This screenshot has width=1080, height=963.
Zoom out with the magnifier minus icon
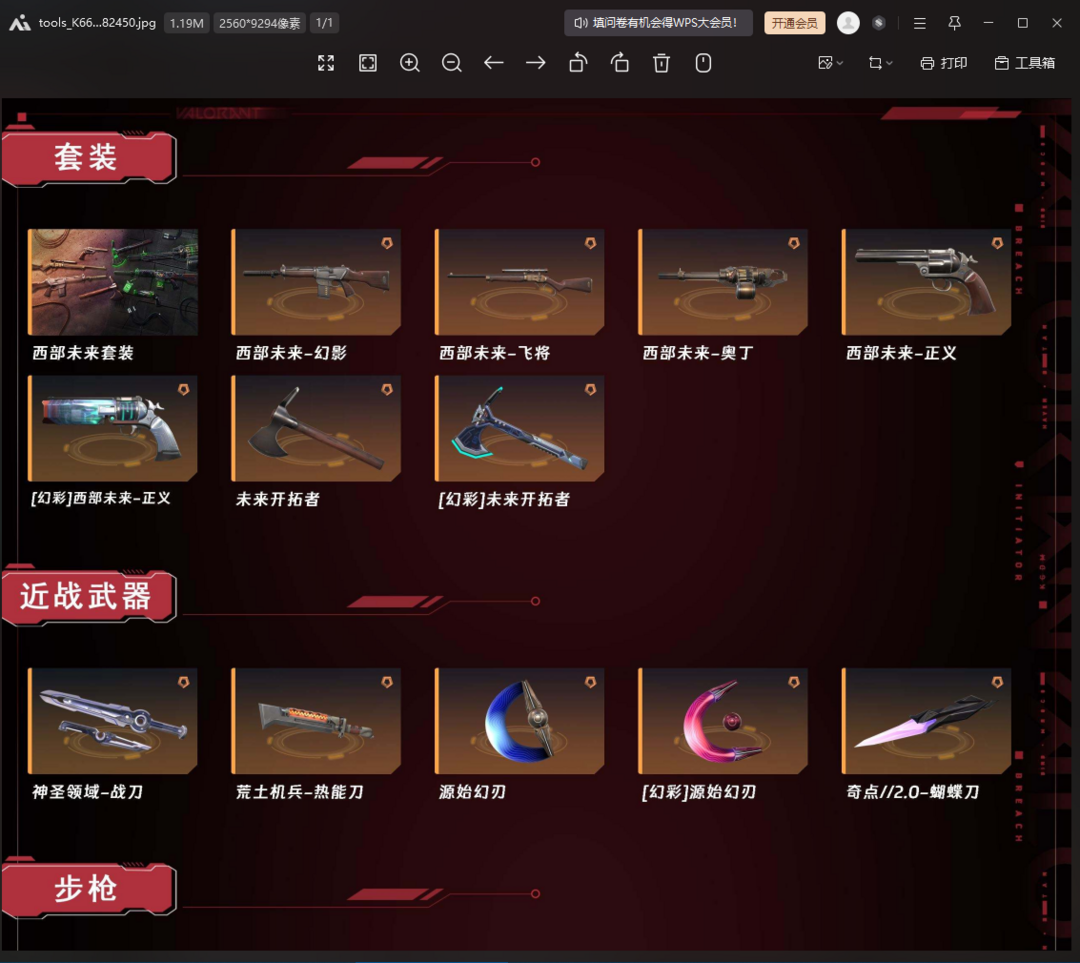tap(452, 63)
